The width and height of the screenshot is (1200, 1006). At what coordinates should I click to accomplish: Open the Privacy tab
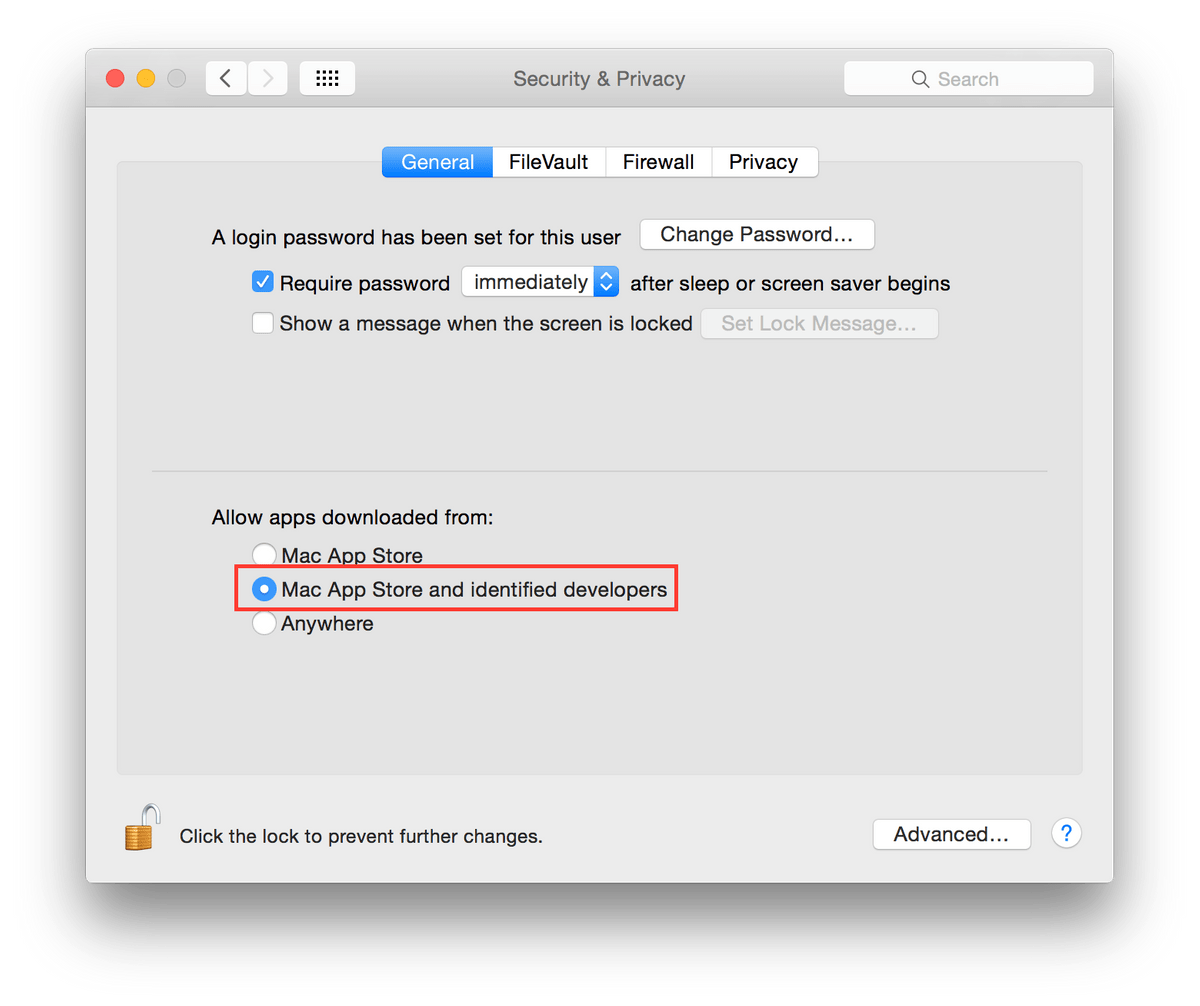click(x=764, y=161)
